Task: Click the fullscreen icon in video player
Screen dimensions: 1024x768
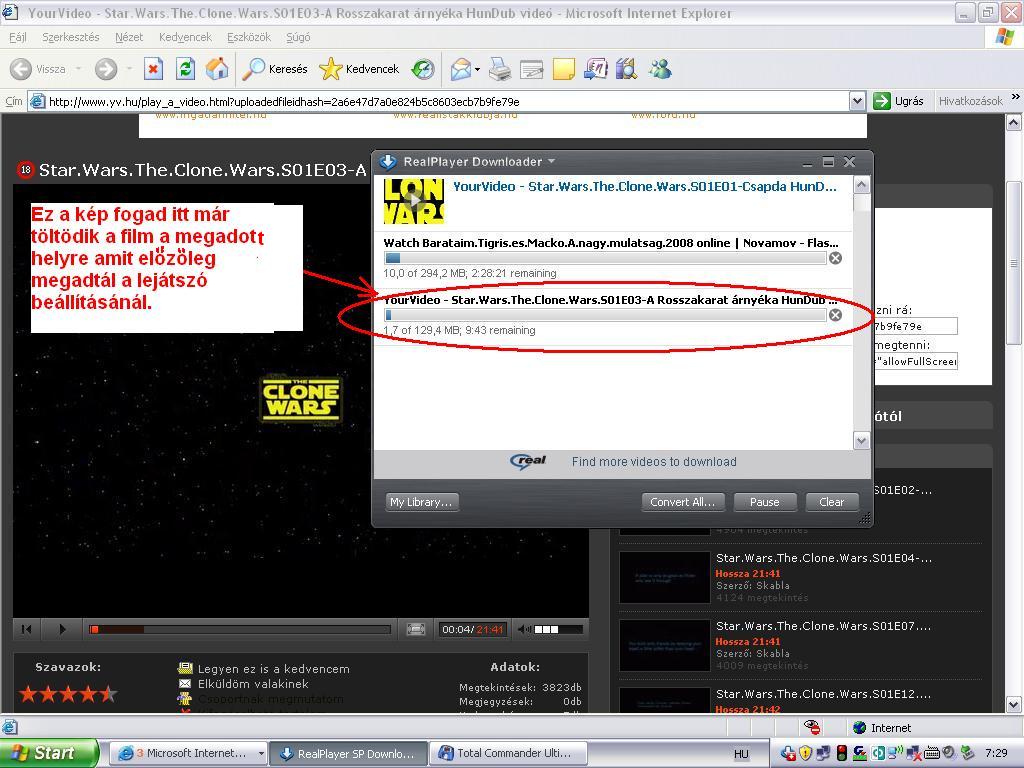Action: tap(416, 629)
